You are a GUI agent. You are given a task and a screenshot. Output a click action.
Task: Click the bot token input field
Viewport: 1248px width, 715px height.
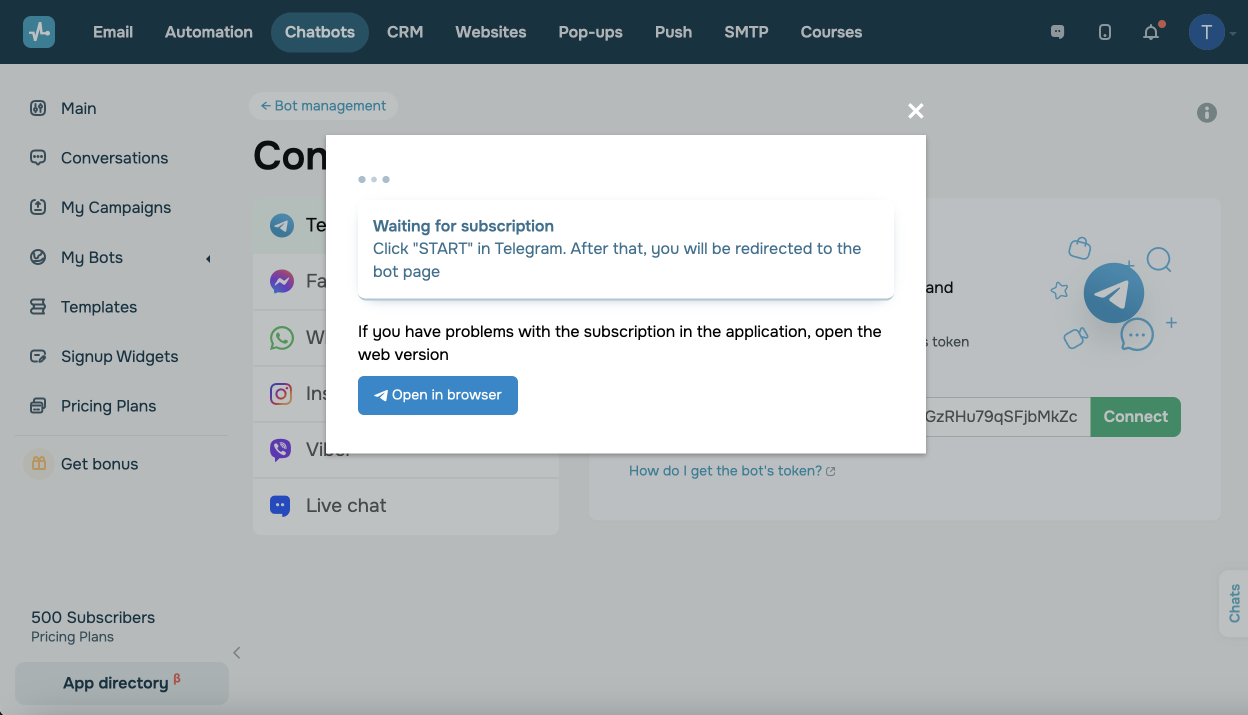coord(1008,417)
